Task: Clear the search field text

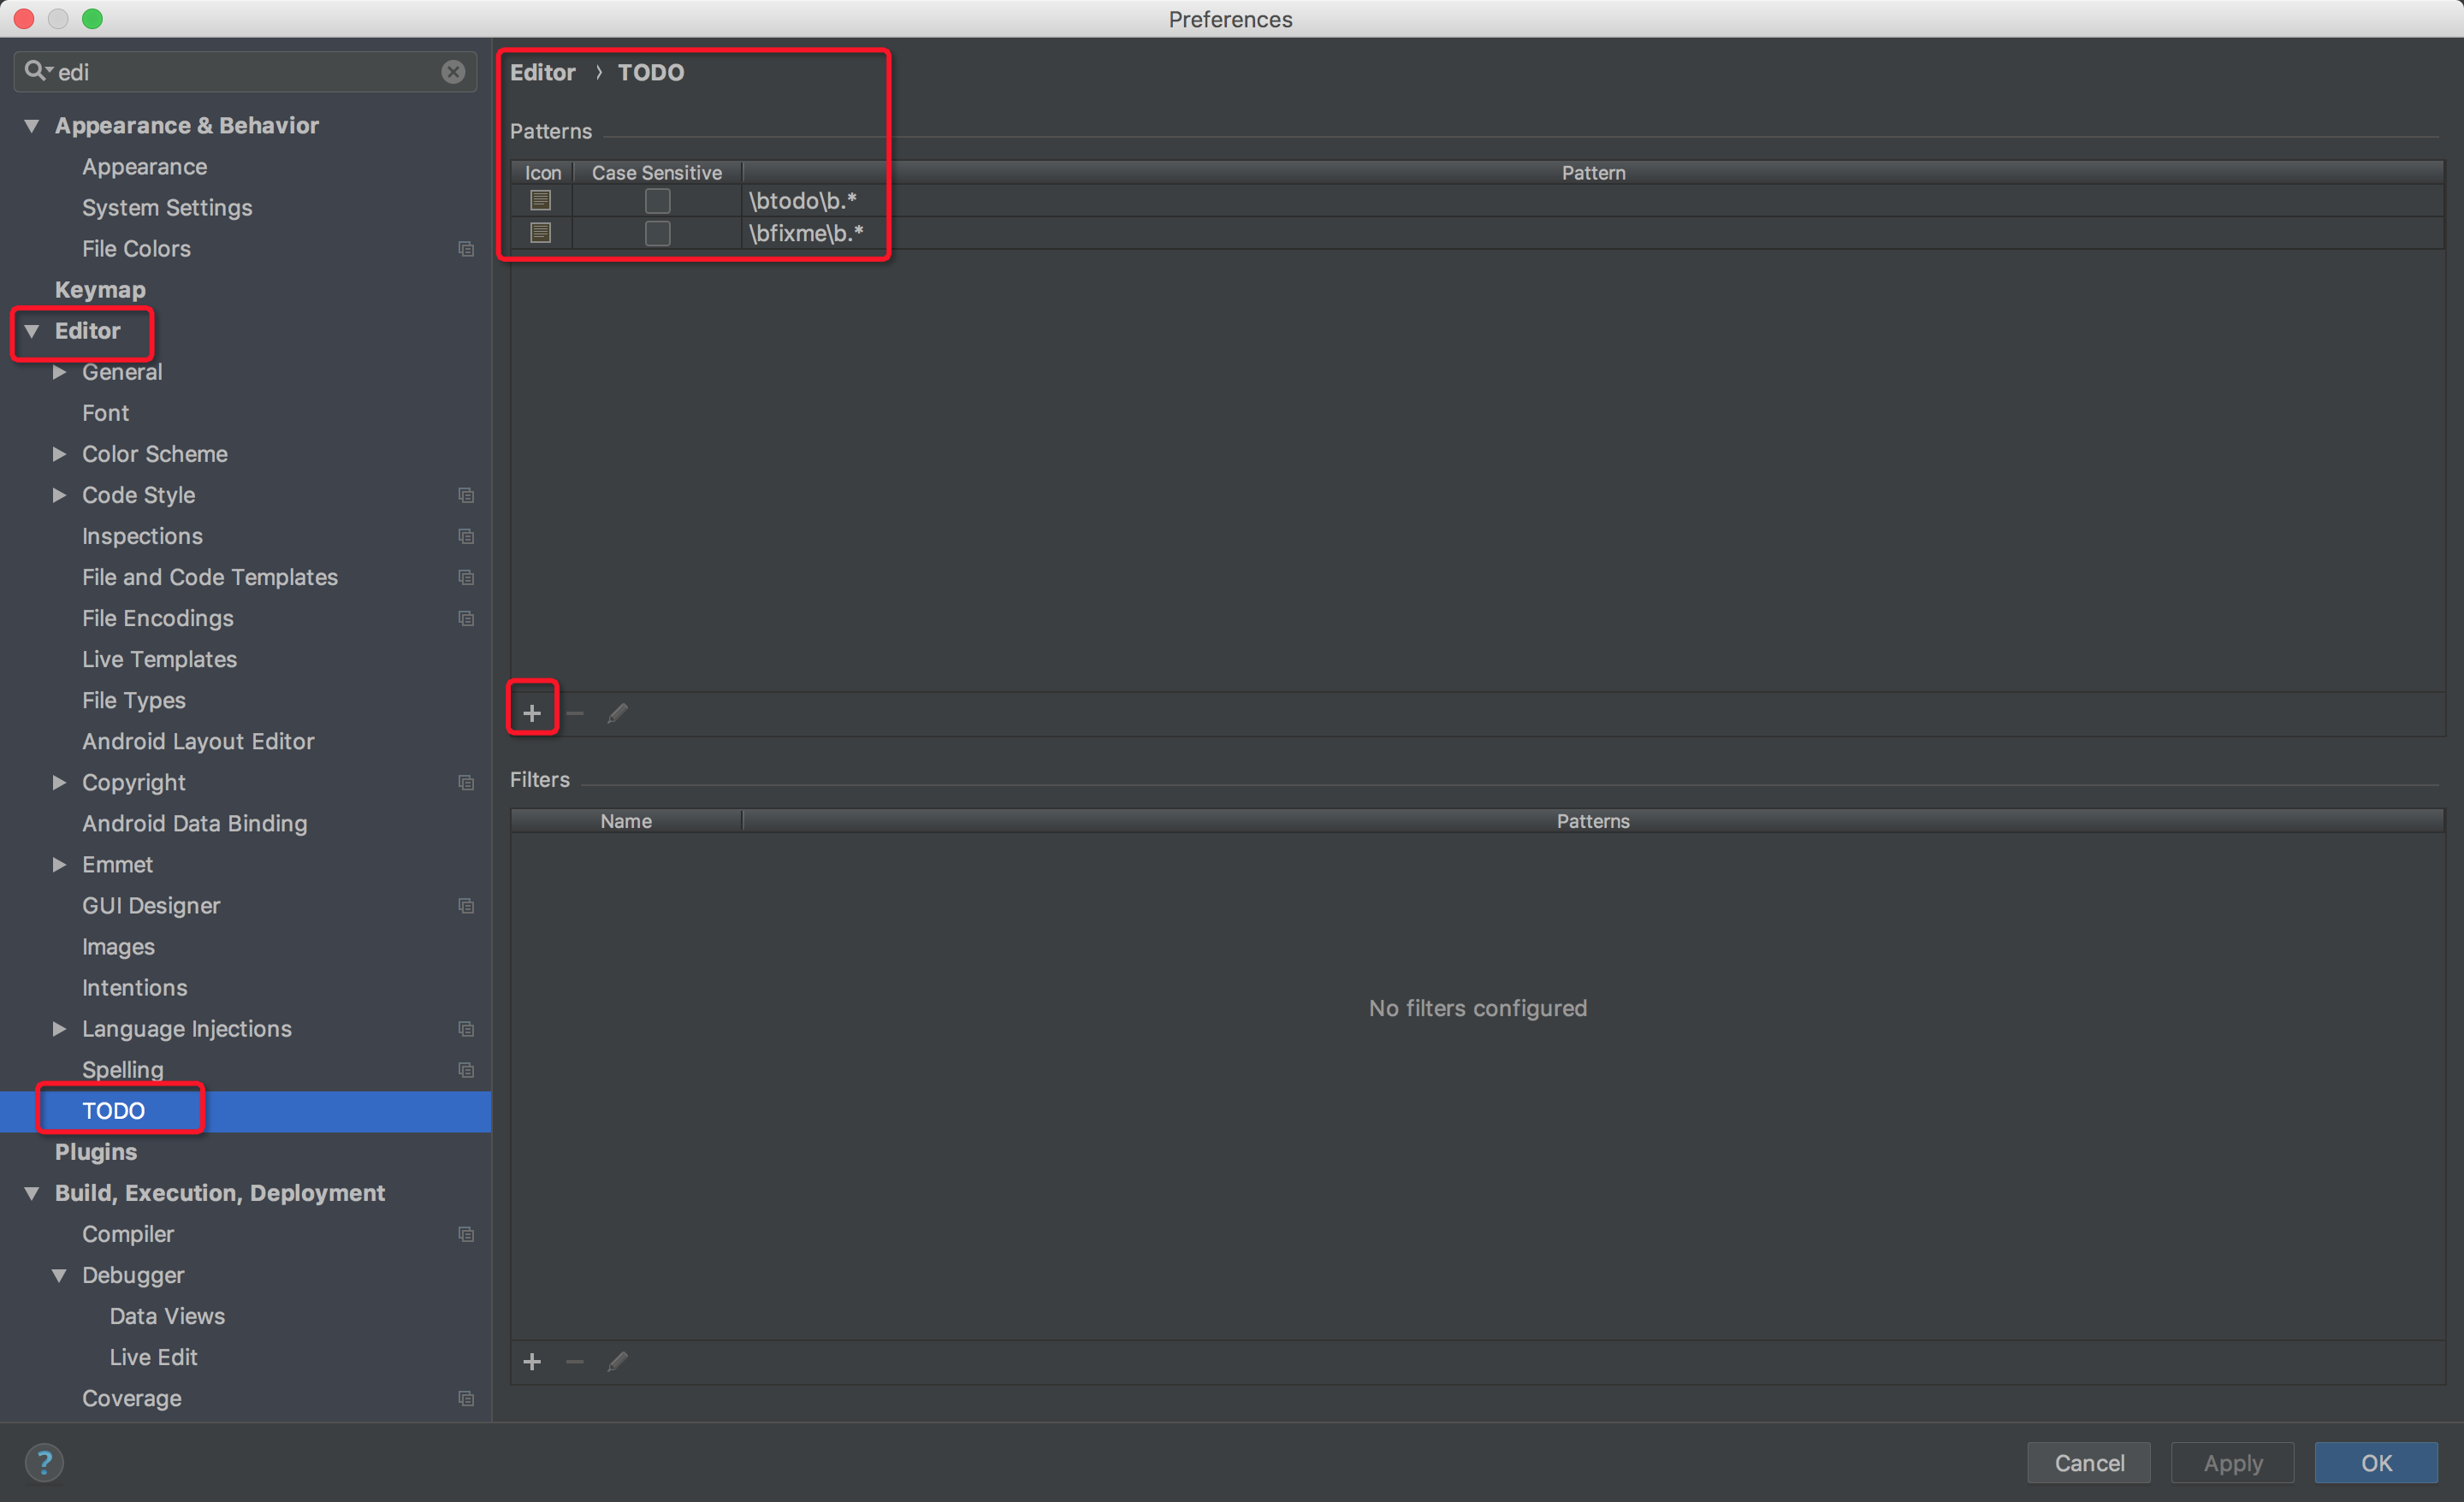Action: (x=453, y=72)
